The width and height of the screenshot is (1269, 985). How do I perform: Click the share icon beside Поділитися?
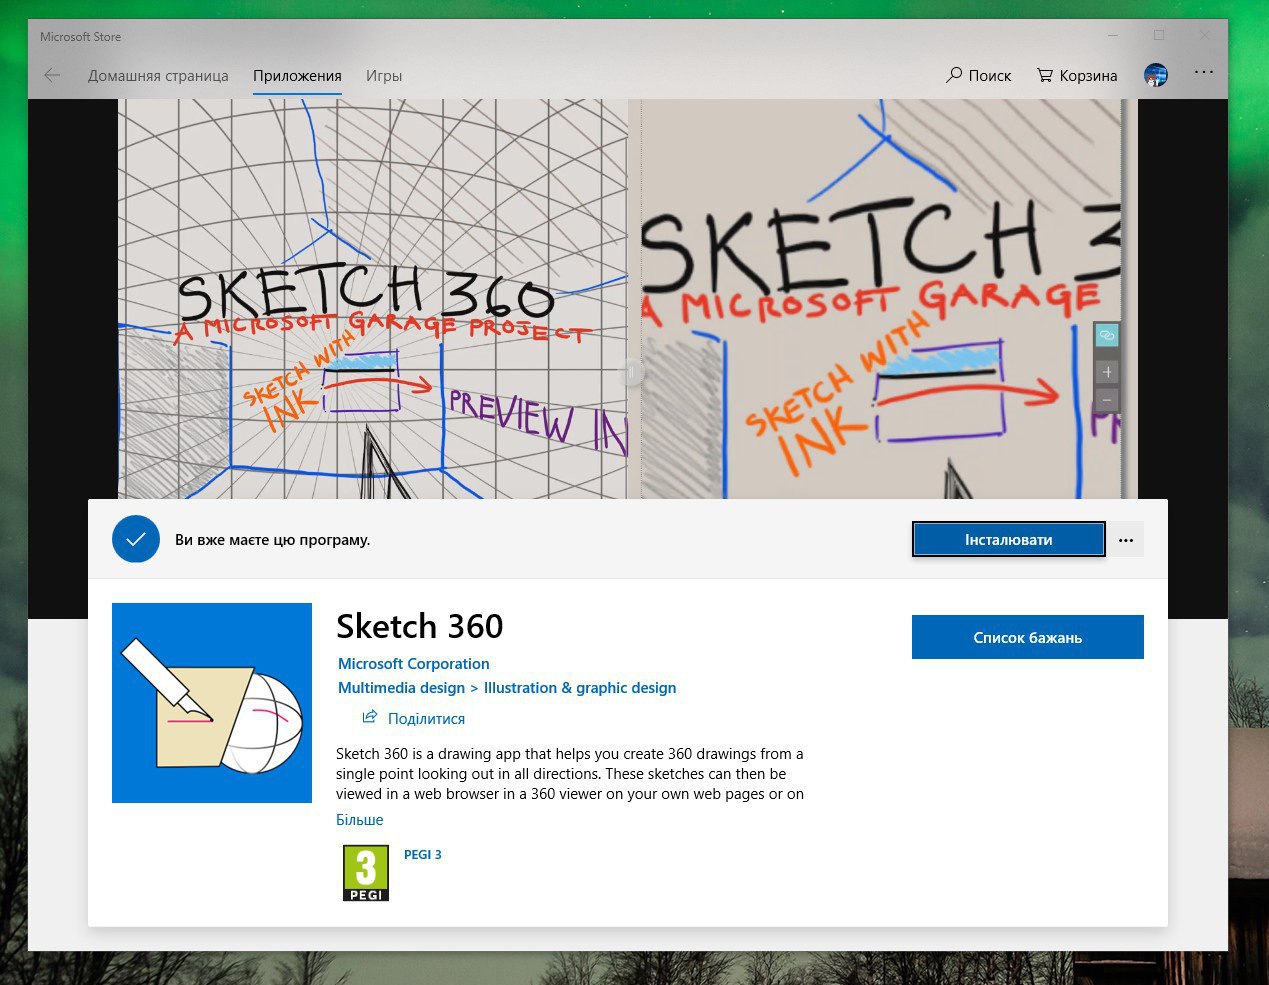pos(370,717)
